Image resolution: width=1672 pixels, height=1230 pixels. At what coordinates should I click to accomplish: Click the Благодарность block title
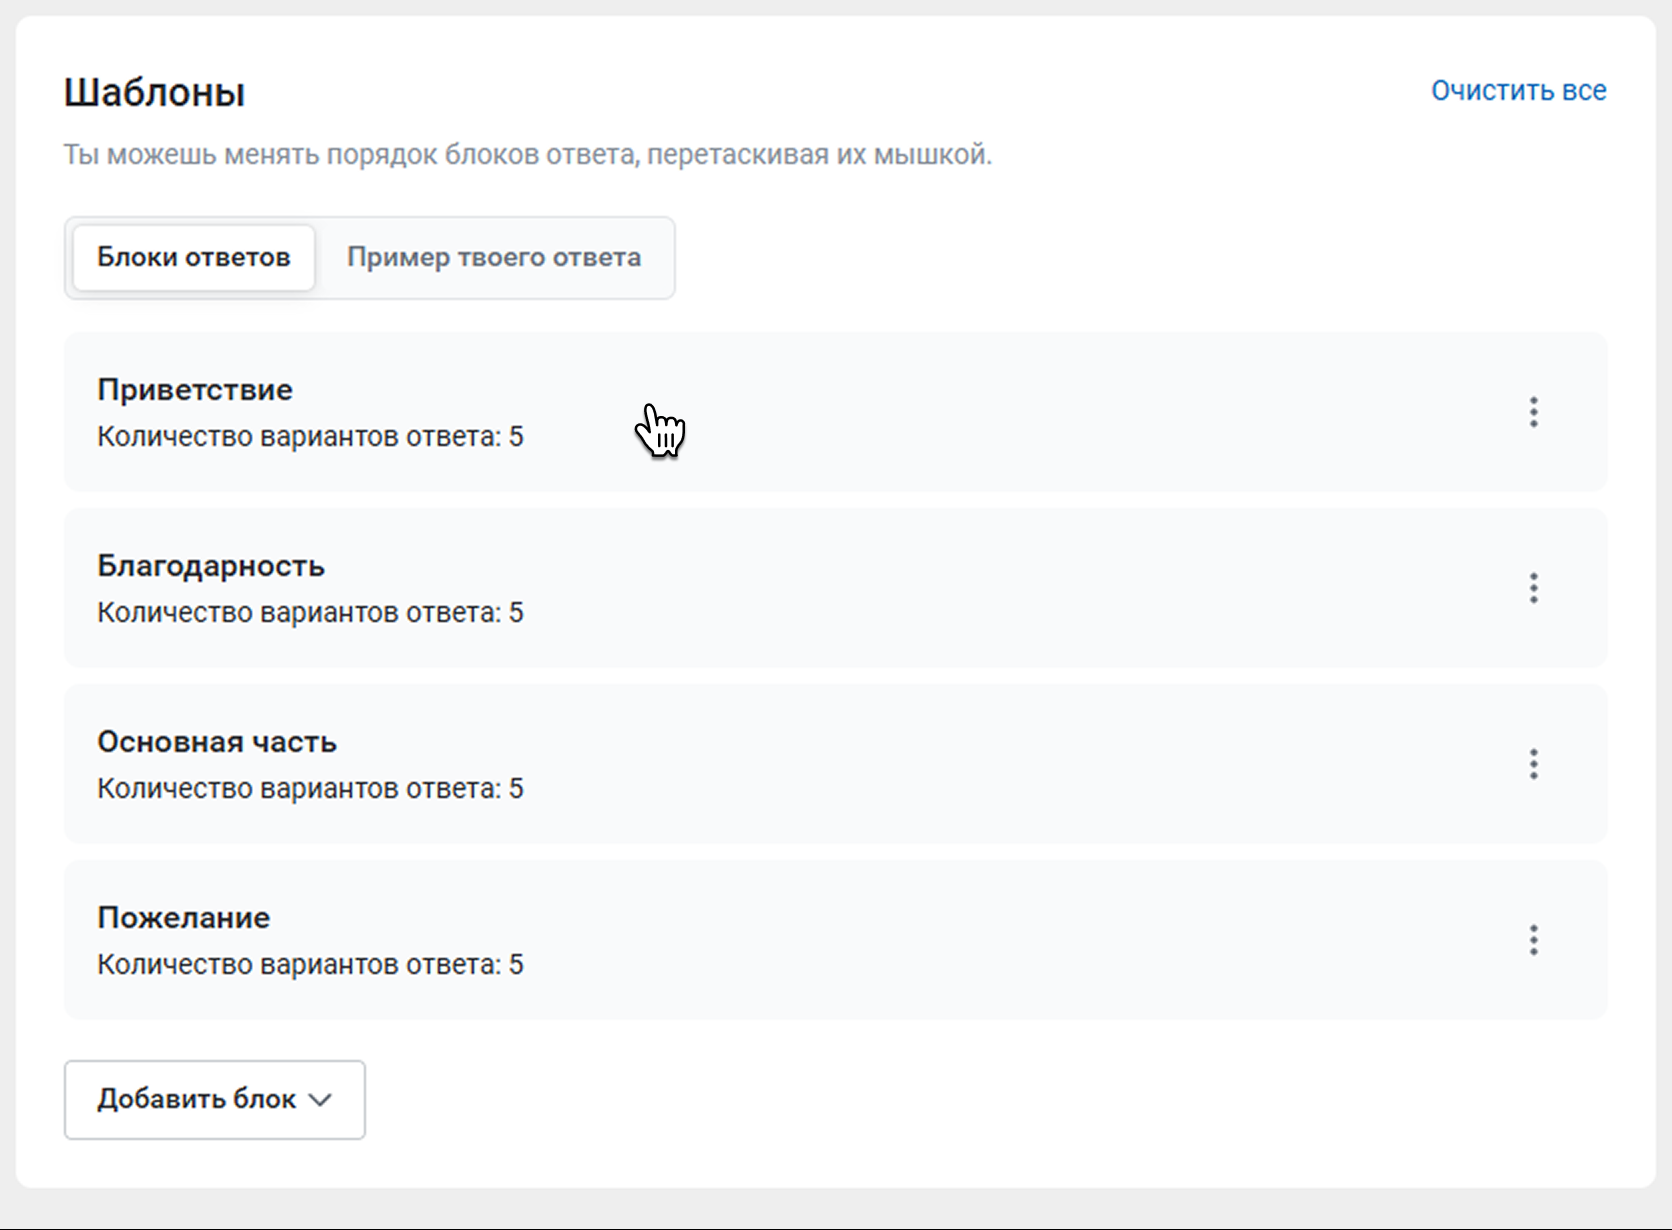tap(211, 566)
